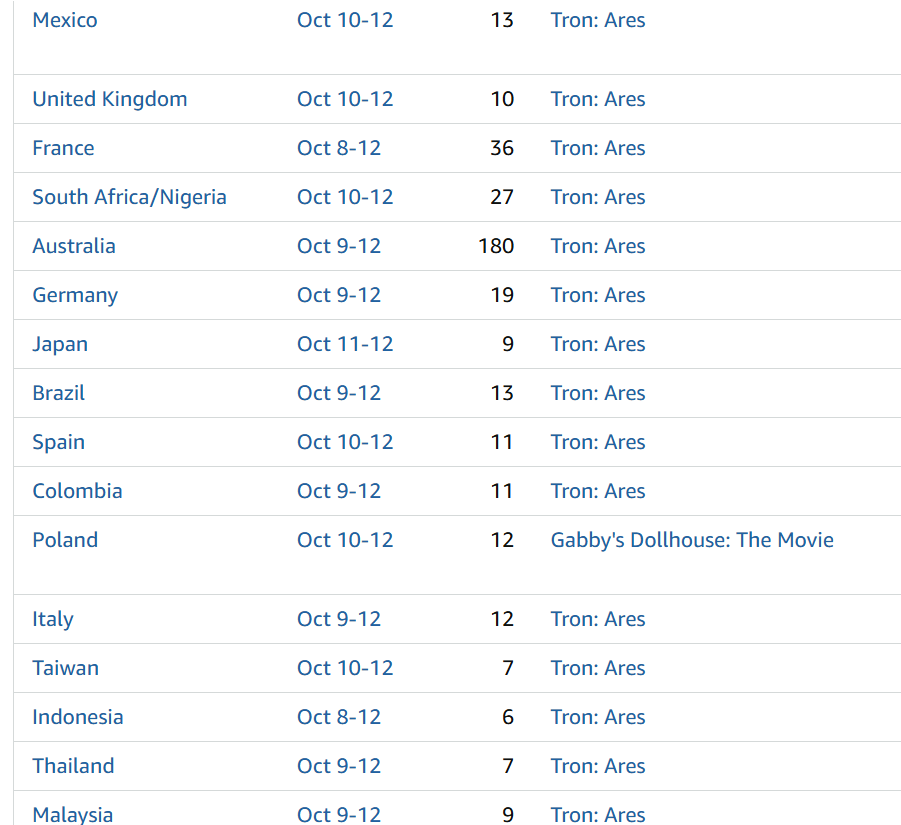Click Italy's Tron: Ares link
901x825 pixels.
597,619
